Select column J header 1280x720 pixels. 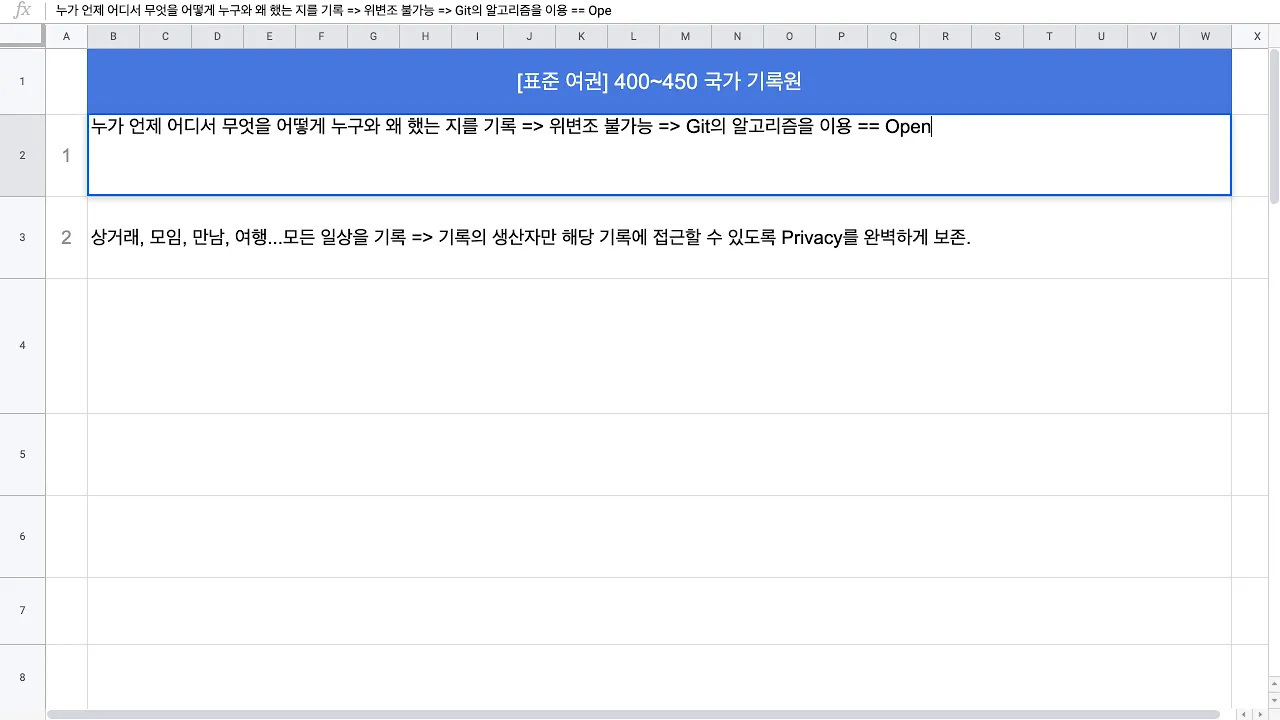pyautogui.click(x=529, y=36)
